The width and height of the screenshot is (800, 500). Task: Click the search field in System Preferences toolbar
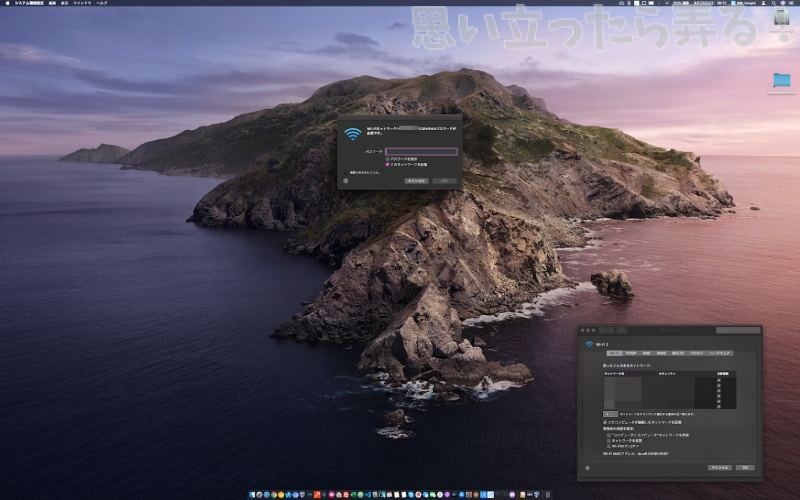(738, 331)
